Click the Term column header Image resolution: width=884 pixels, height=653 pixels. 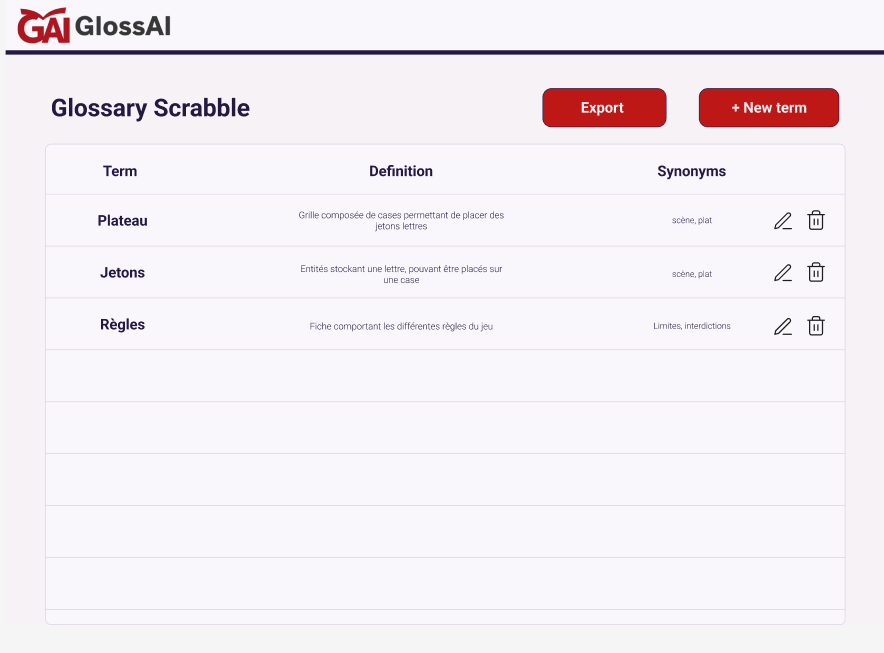tap(120, 171)
